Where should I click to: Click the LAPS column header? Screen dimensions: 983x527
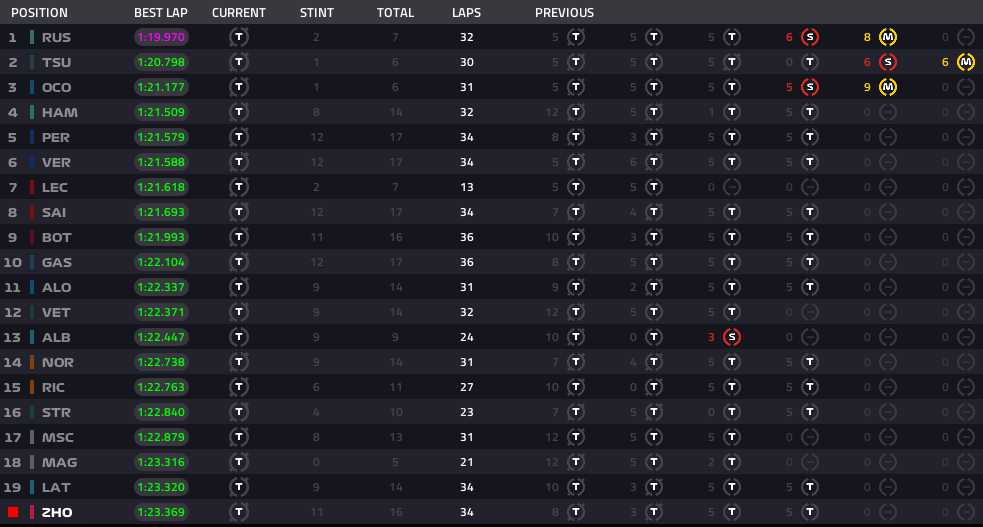466,13
